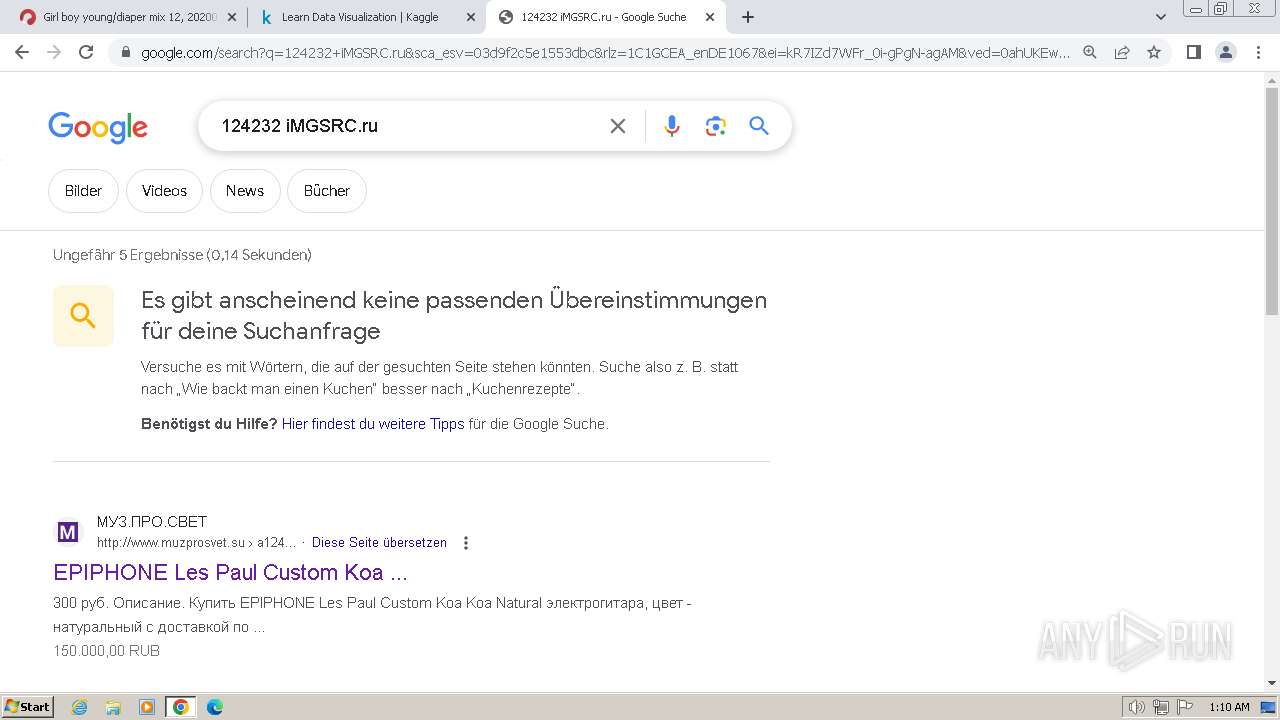Filter results by Bücher

[x=327, y=191]
